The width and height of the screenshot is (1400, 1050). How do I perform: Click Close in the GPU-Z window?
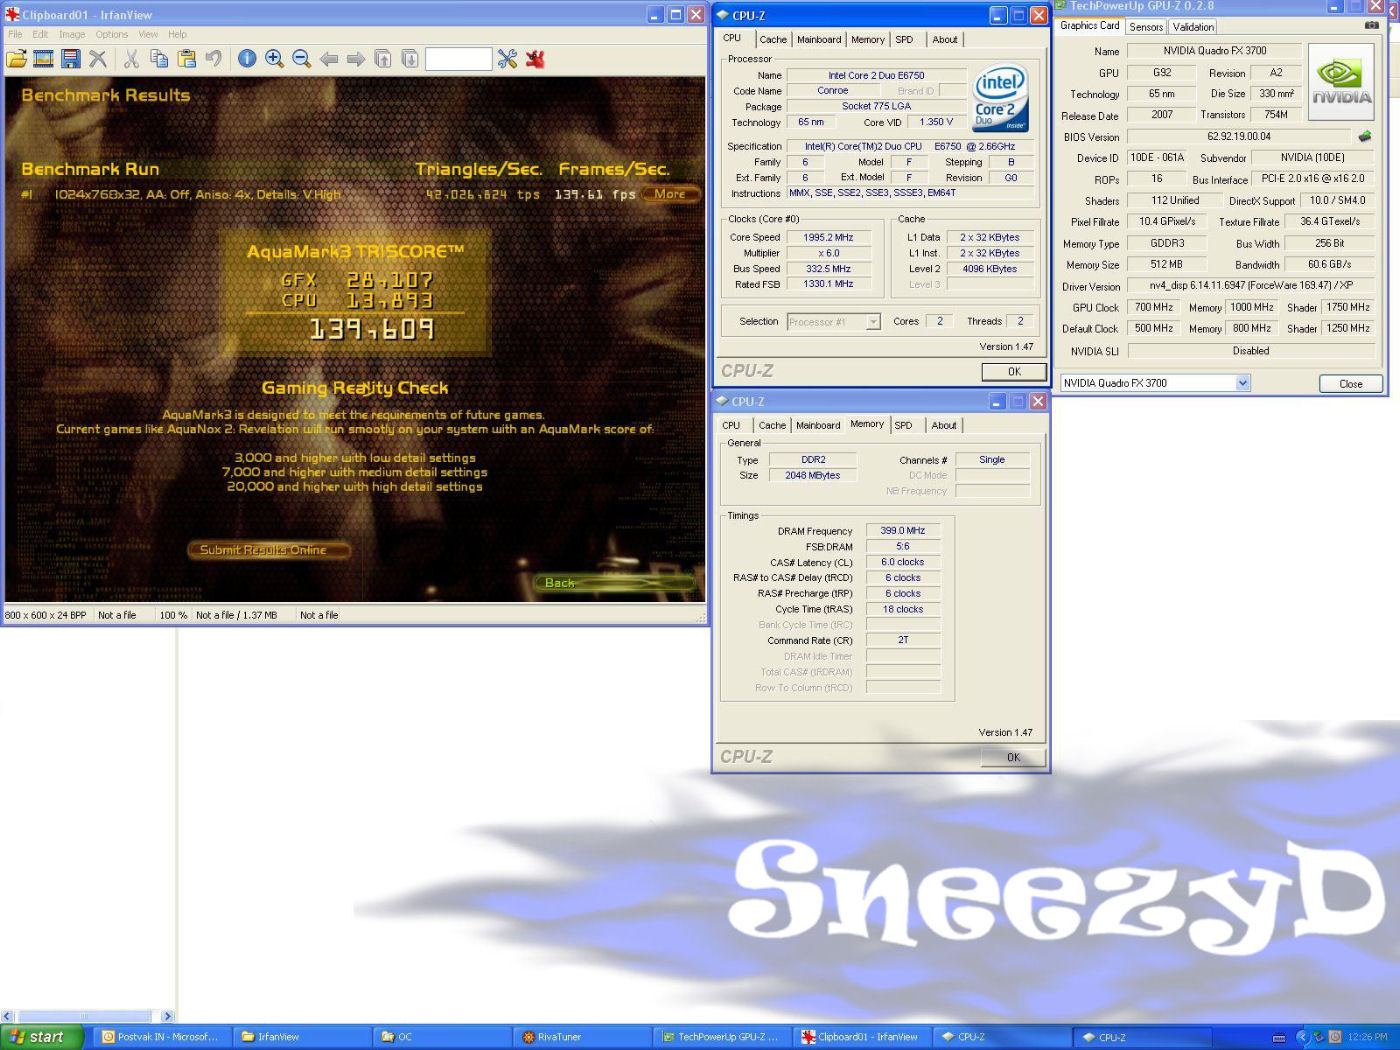1351,384
